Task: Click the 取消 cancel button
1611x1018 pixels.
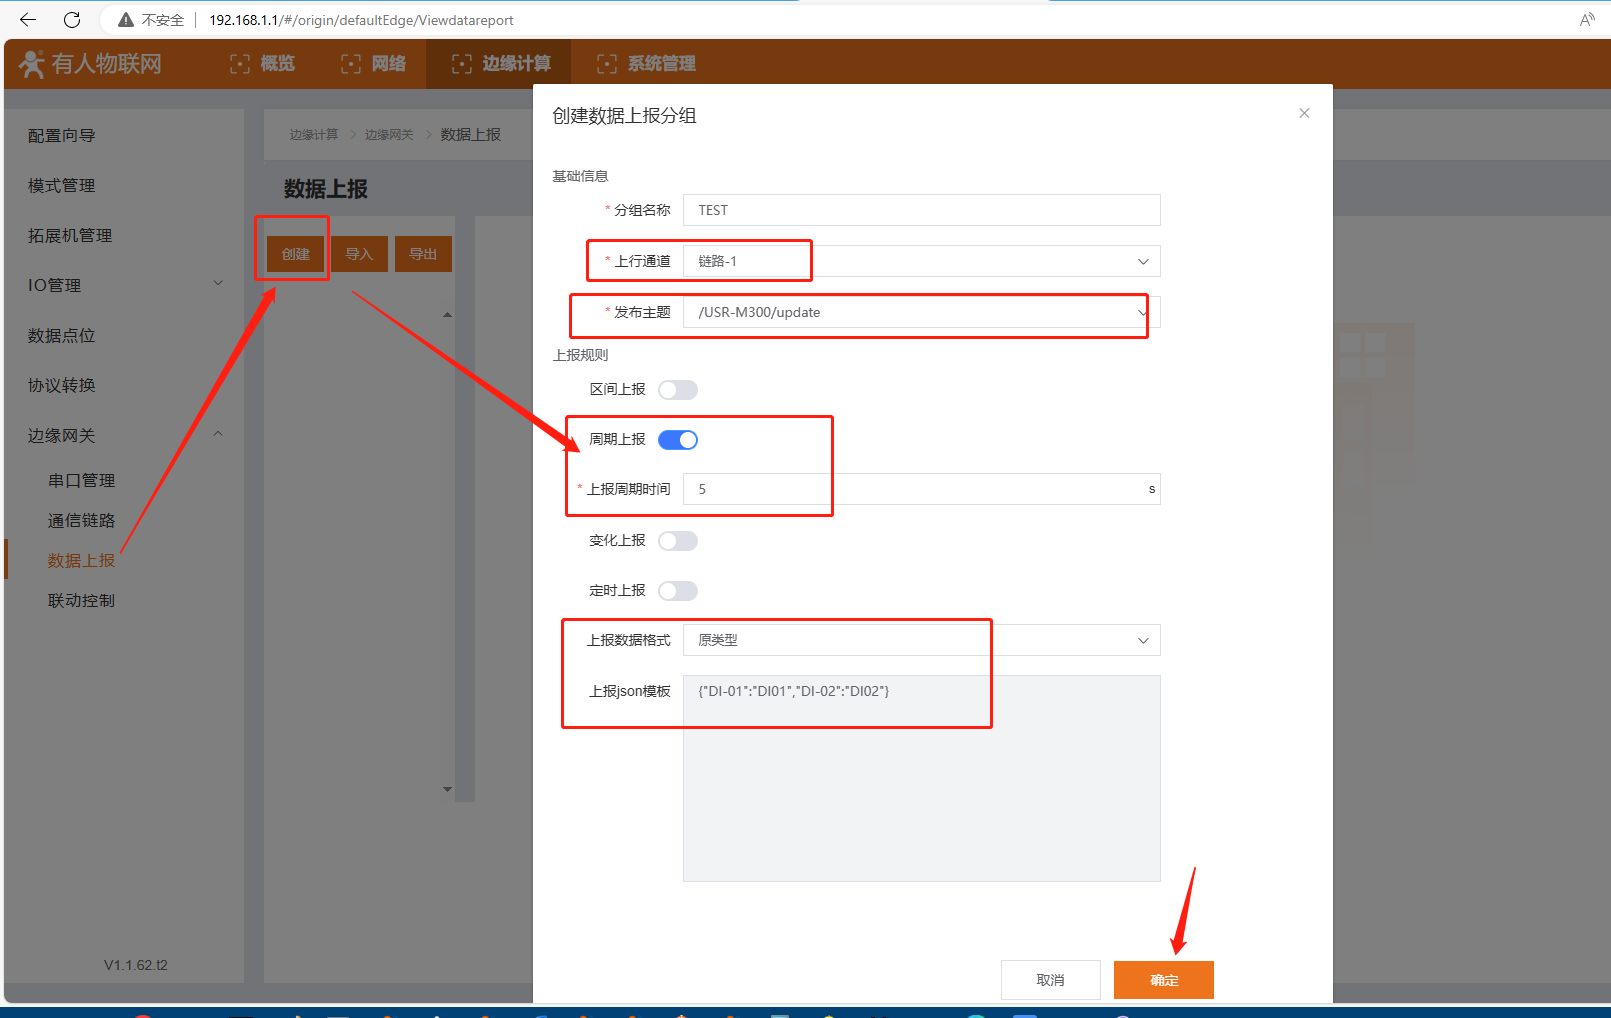Action: click(x=1050, y=980)
